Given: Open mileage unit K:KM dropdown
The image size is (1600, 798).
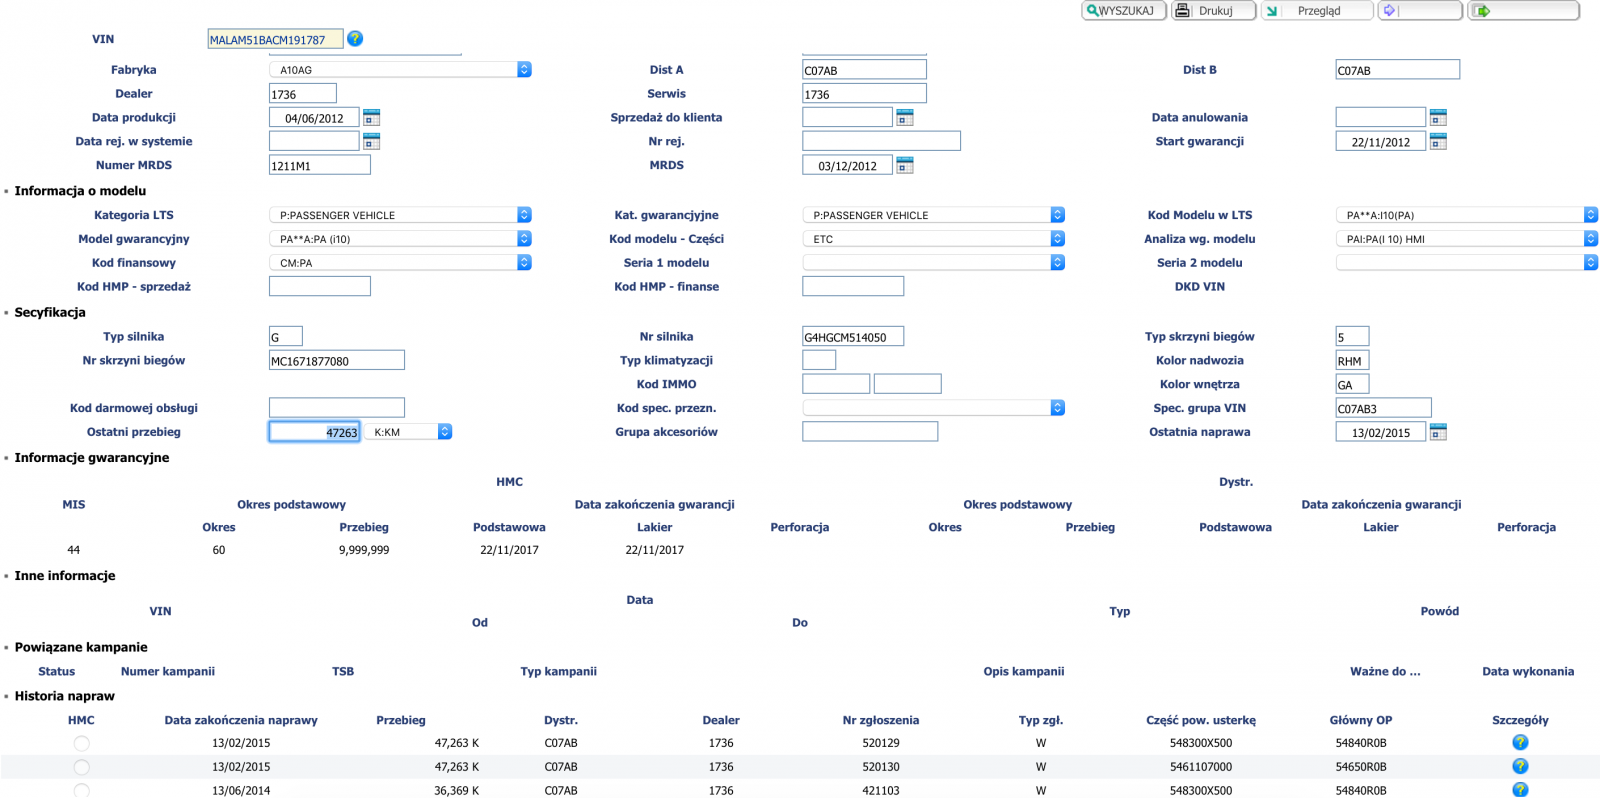Looking at the screenshot, I should click(x=445, y=432).
